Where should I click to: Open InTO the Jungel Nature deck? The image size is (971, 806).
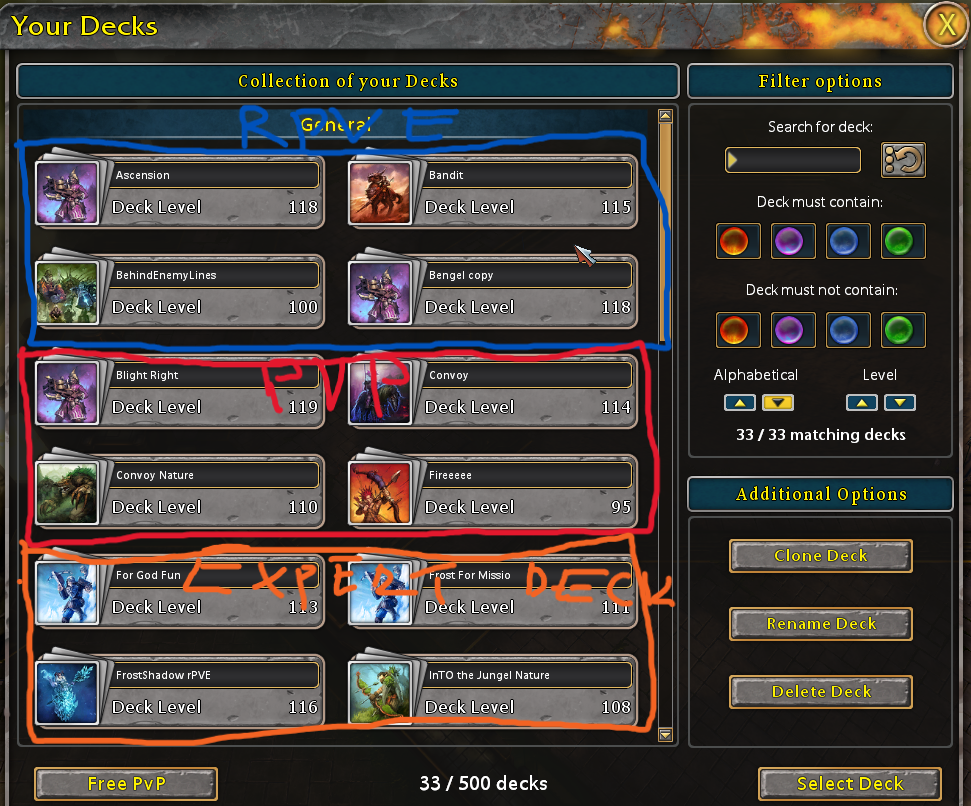[x=493, y=691]
